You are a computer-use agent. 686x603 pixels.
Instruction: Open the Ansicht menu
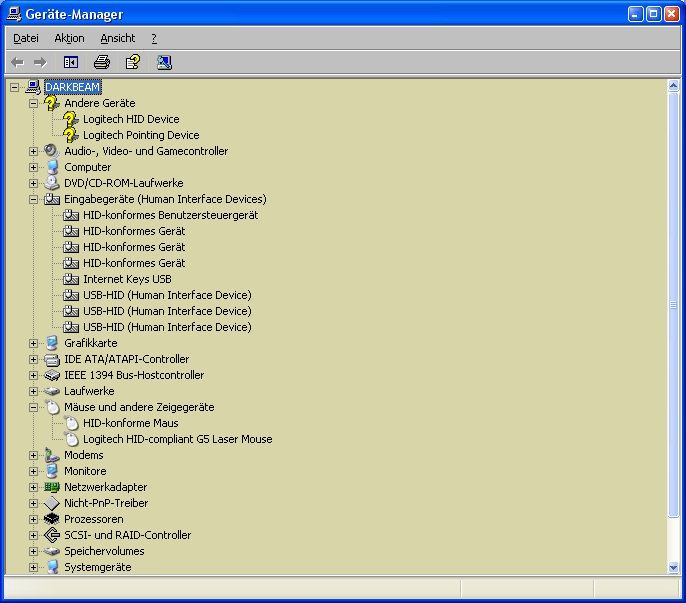(118, 39)
